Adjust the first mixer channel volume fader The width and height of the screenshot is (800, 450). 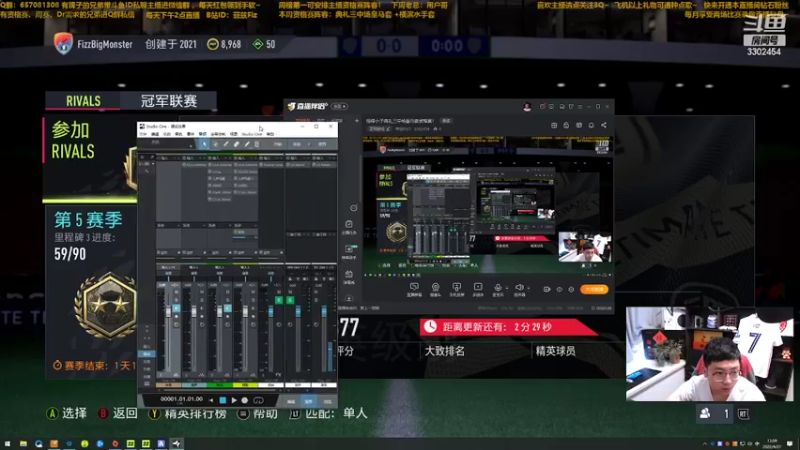(x=168, y=311)
